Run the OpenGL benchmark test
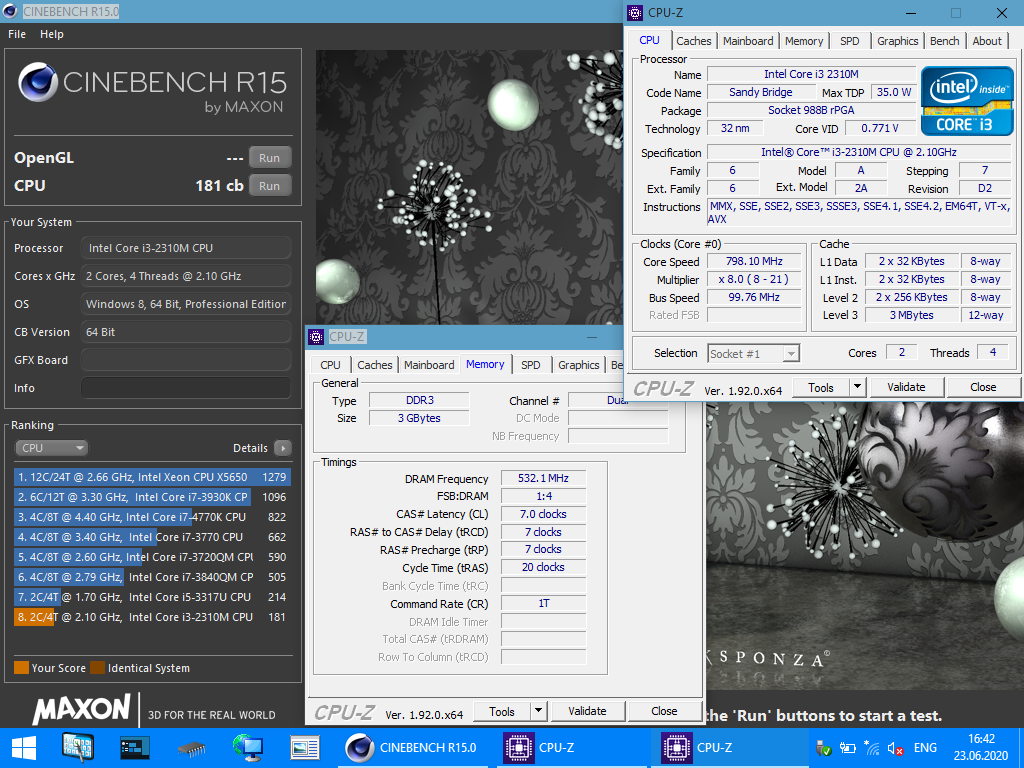 (x=270, y=157)
